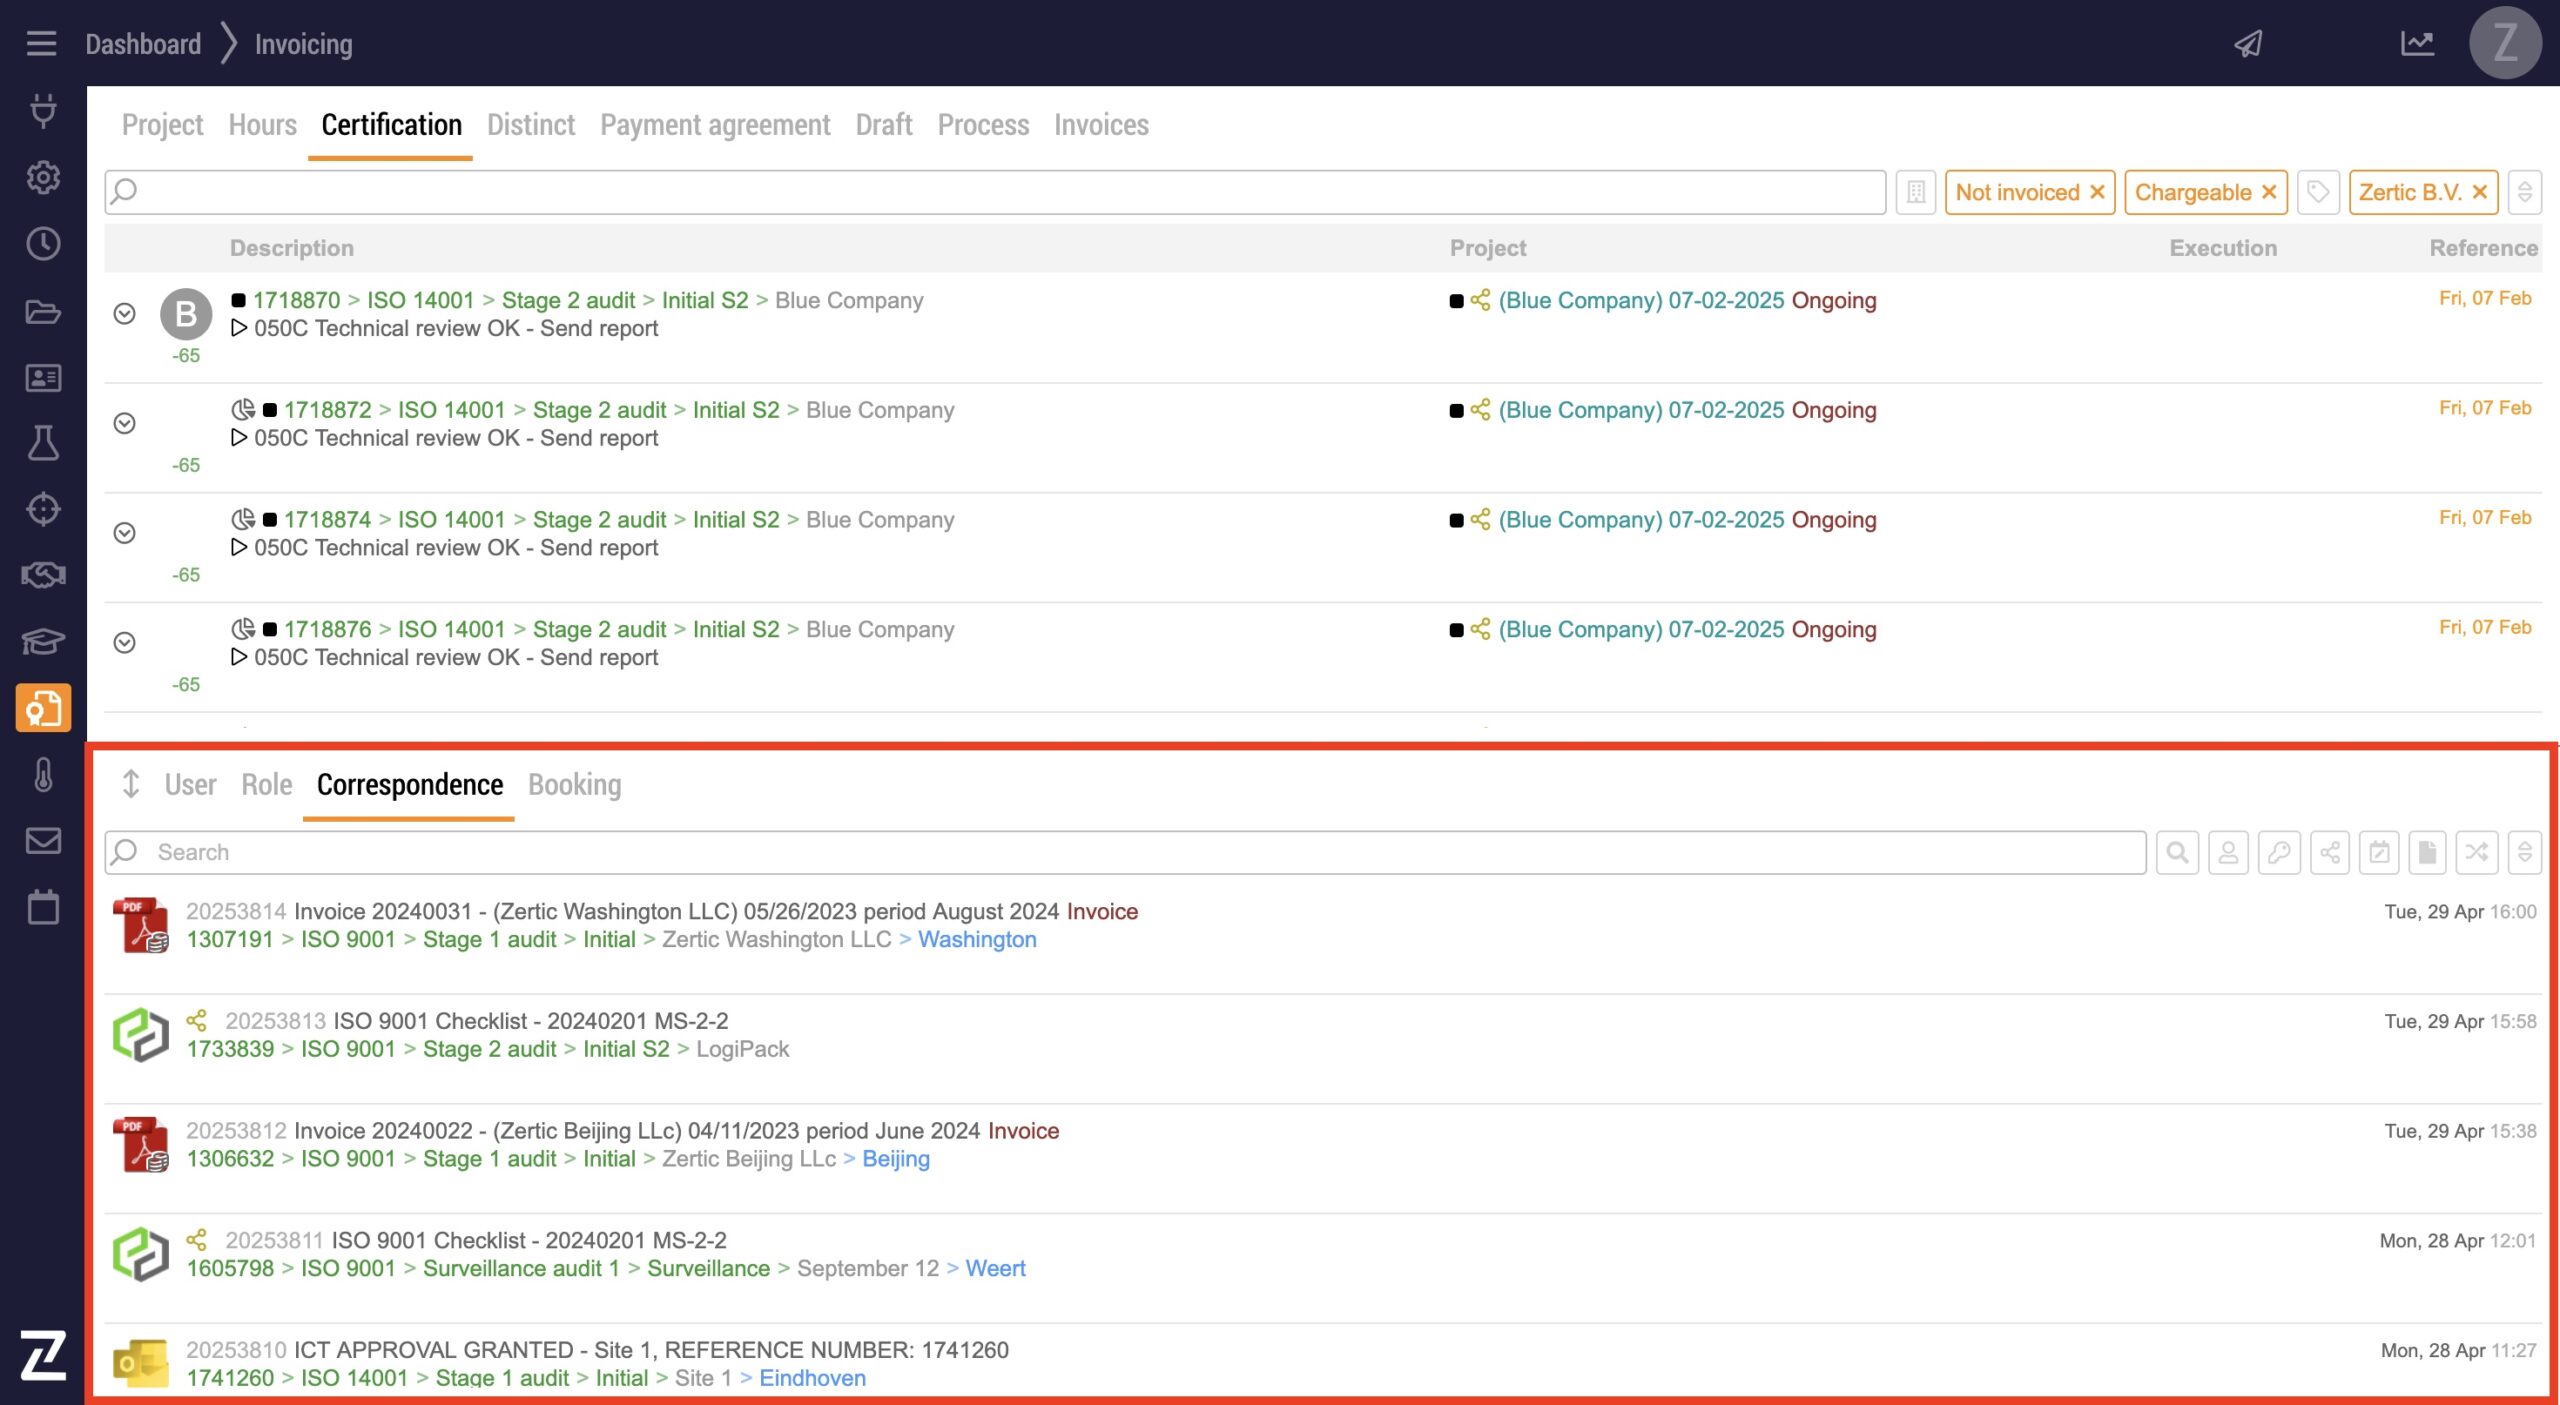
Task: Open the flask icon in left sidebar
Action: tap(43, 443)
